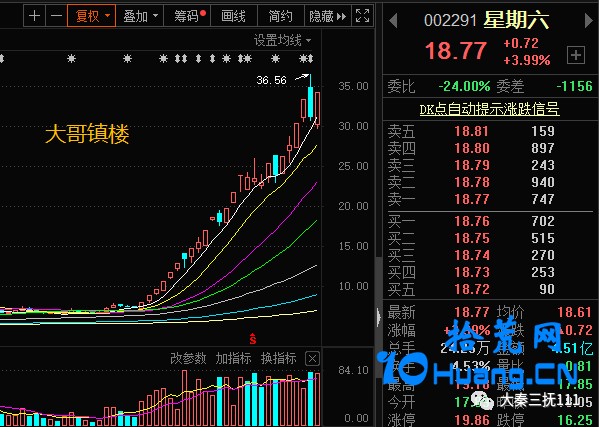The image size is (599, 427).
Task: Click 跌停 price 16.25
Action: pyautogui.click(x=575, y=420)
